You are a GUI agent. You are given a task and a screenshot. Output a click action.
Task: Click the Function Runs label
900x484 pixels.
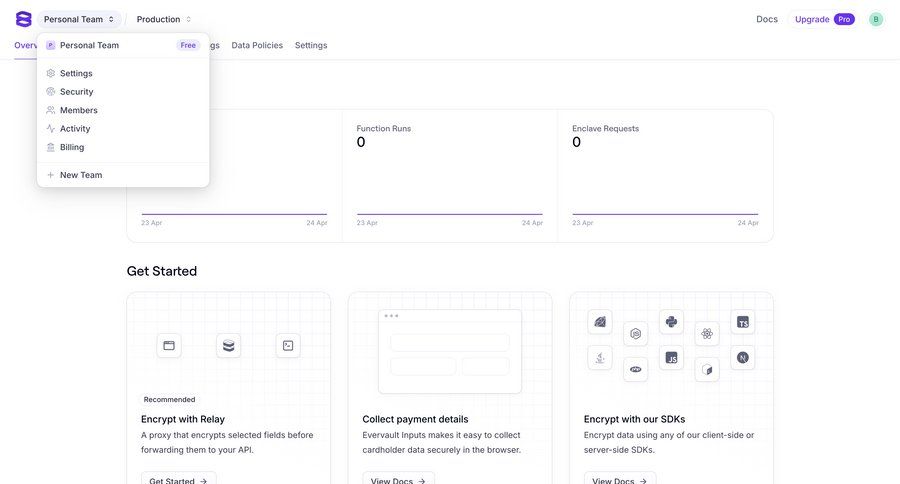click(x=384, y=129)
